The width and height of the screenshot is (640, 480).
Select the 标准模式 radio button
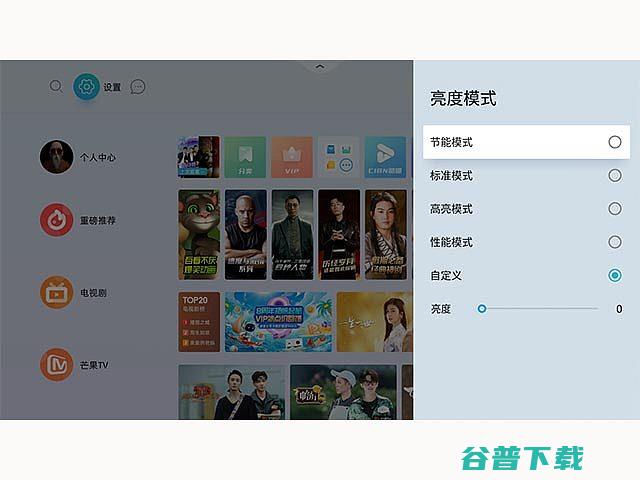click(x=615, y=176)
